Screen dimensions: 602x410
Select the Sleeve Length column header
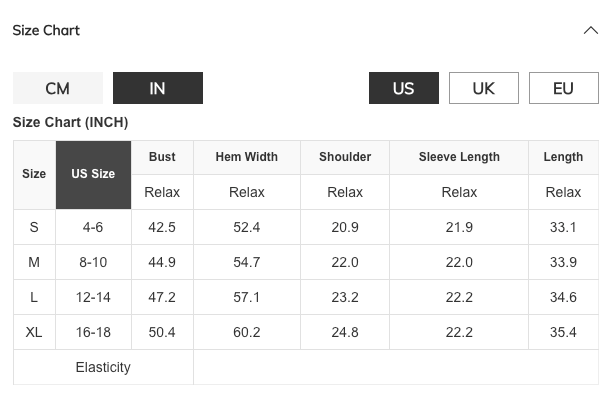point(459,157)
